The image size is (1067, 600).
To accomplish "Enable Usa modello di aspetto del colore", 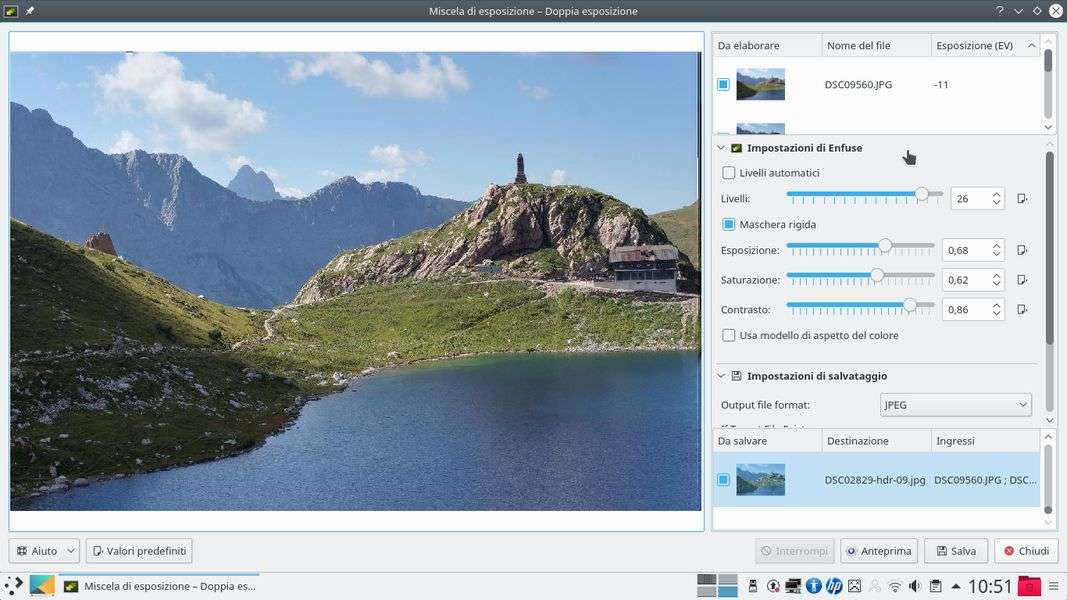I will tap(729, 336).
